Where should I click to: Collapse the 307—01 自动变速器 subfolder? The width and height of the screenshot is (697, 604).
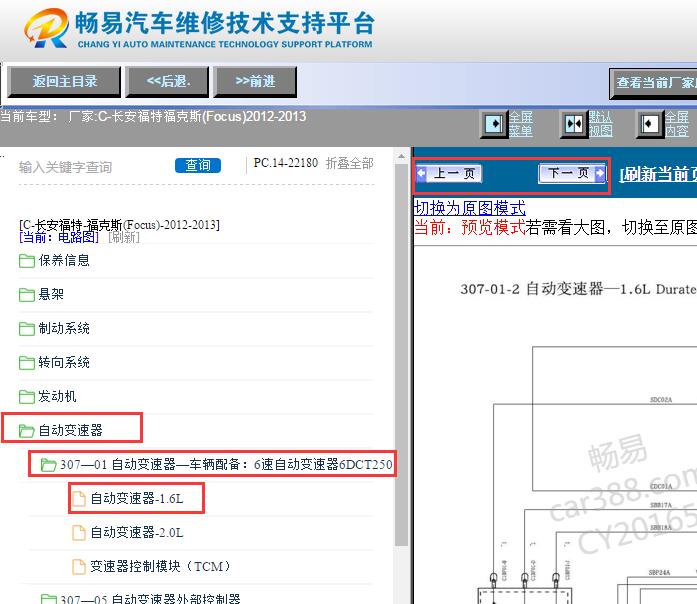[x=226, y=464]
